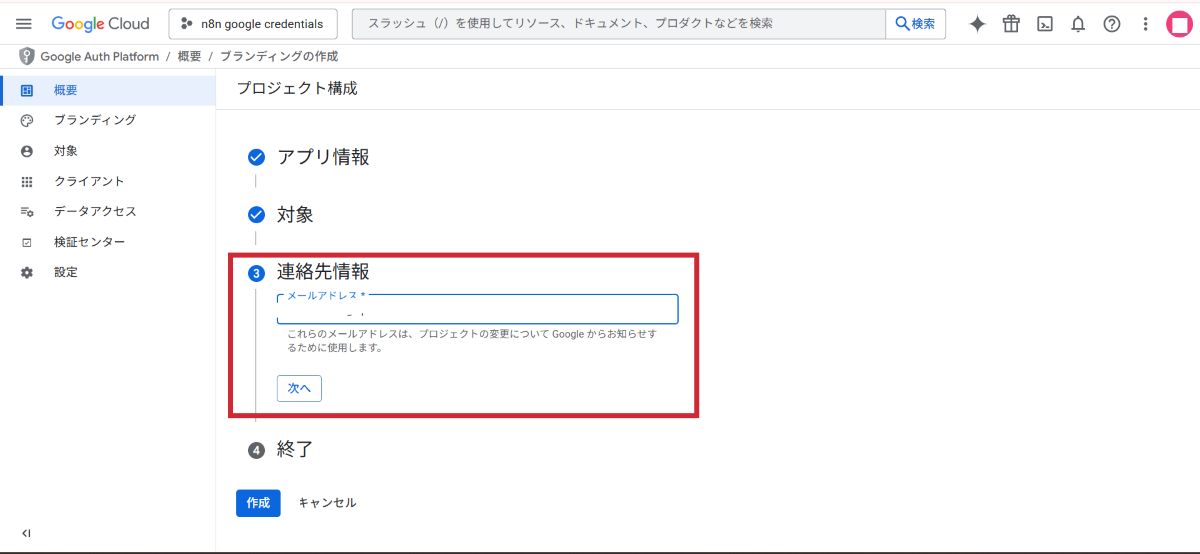Image resolution: width=1200 pixels, height=554 pixels.
Task: Focus the メールアドレス input field
Action: (477, 311)
